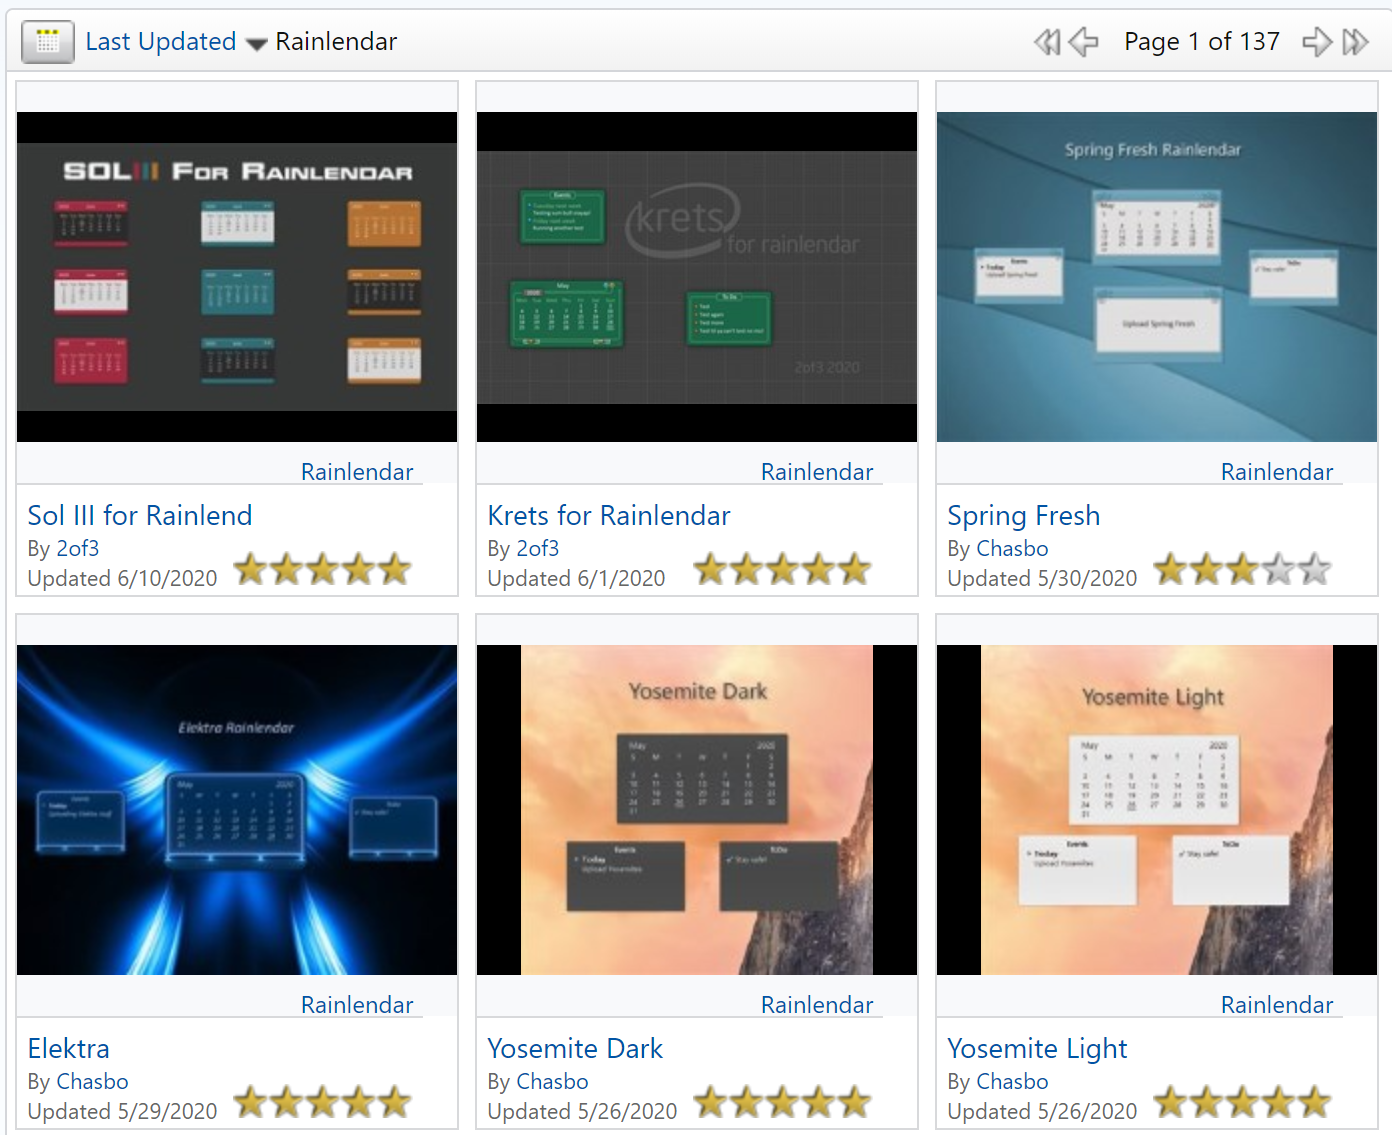Viewport: 1392px width, 1135px height.
Task: Click the Updated 5/29/2020 date text
Action: (122, 1112)
